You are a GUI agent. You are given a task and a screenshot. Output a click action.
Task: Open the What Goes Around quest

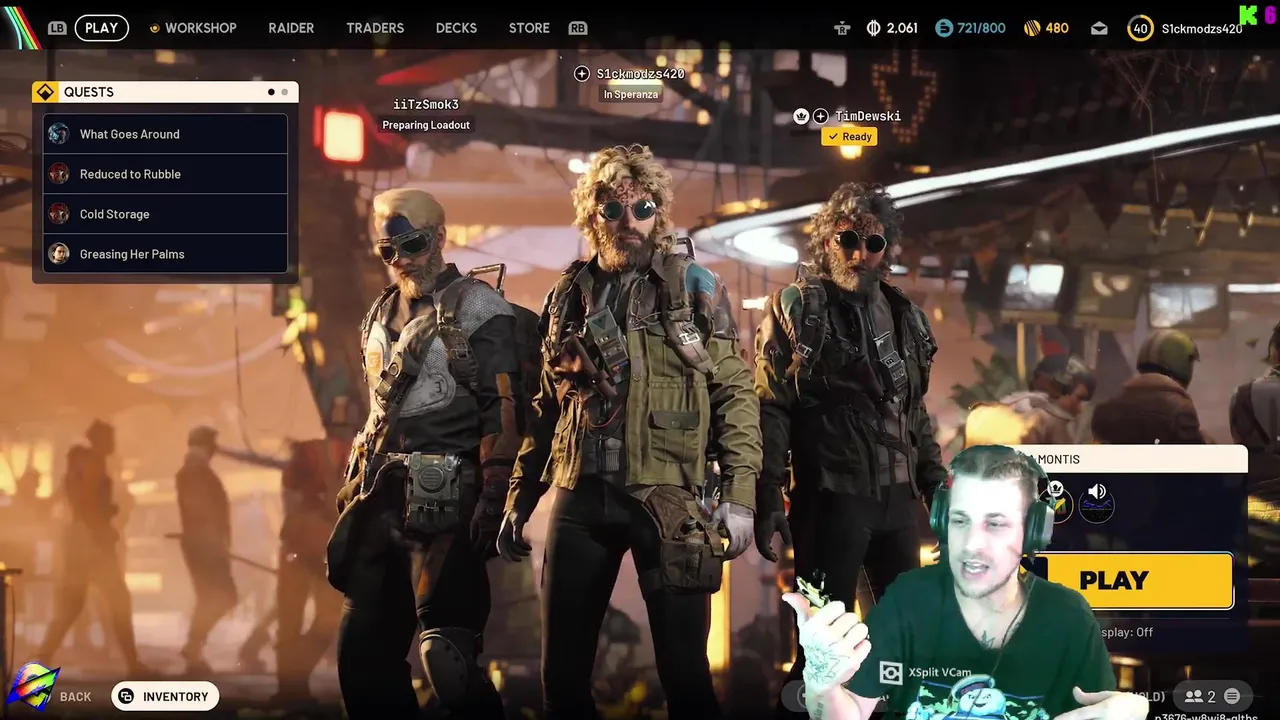(165, 134)
